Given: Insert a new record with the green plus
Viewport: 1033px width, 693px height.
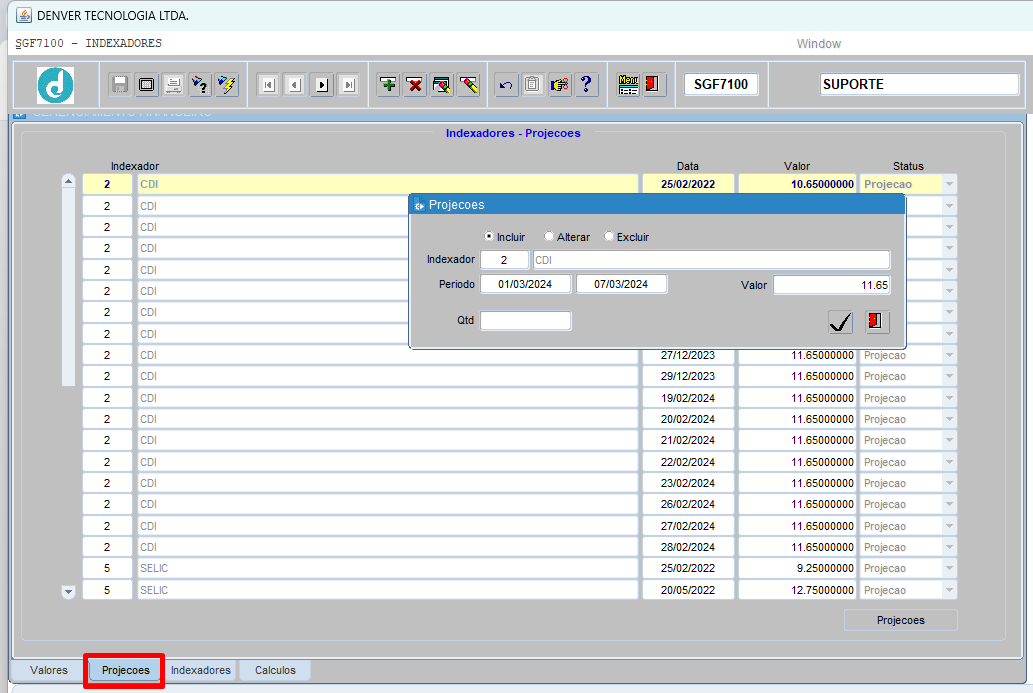Looking at the screenshot, I should [x=389, y=85].
